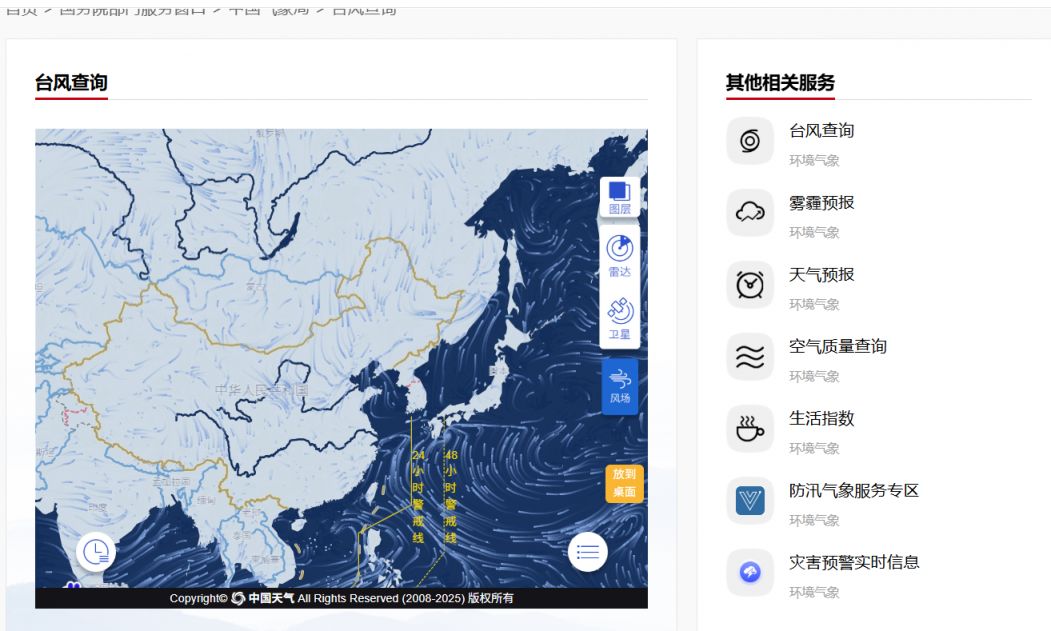Click the typhoon swirl icon for 台风查询
This screenshot has height=631, width=1051.
pos(750,141)
